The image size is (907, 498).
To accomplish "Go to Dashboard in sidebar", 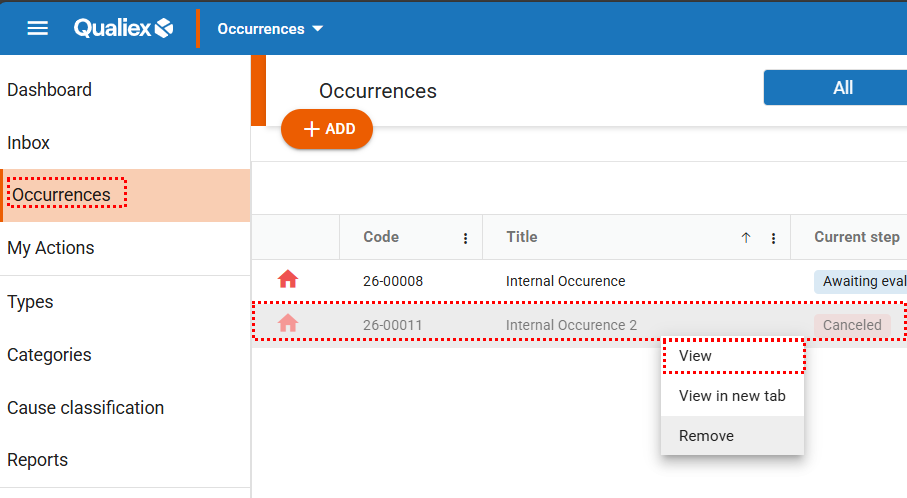I will (x=49, y=90).
